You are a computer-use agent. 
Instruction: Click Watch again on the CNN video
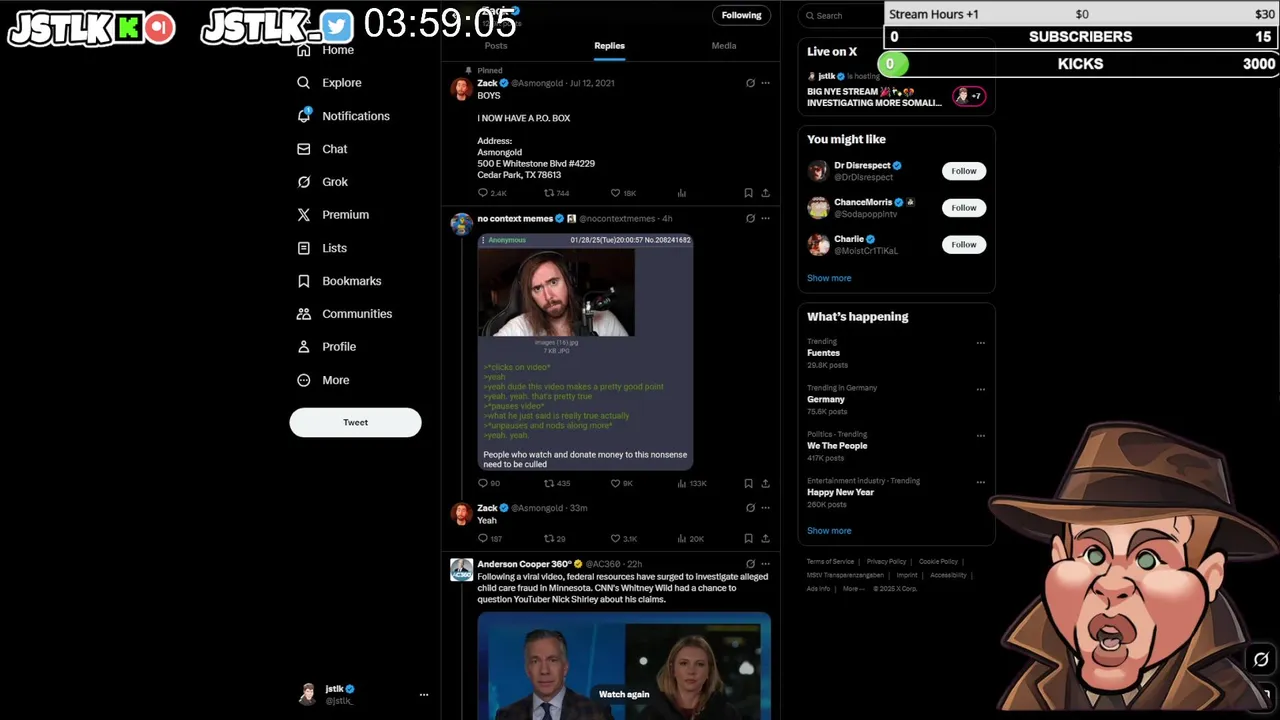[x=624, y=694]
